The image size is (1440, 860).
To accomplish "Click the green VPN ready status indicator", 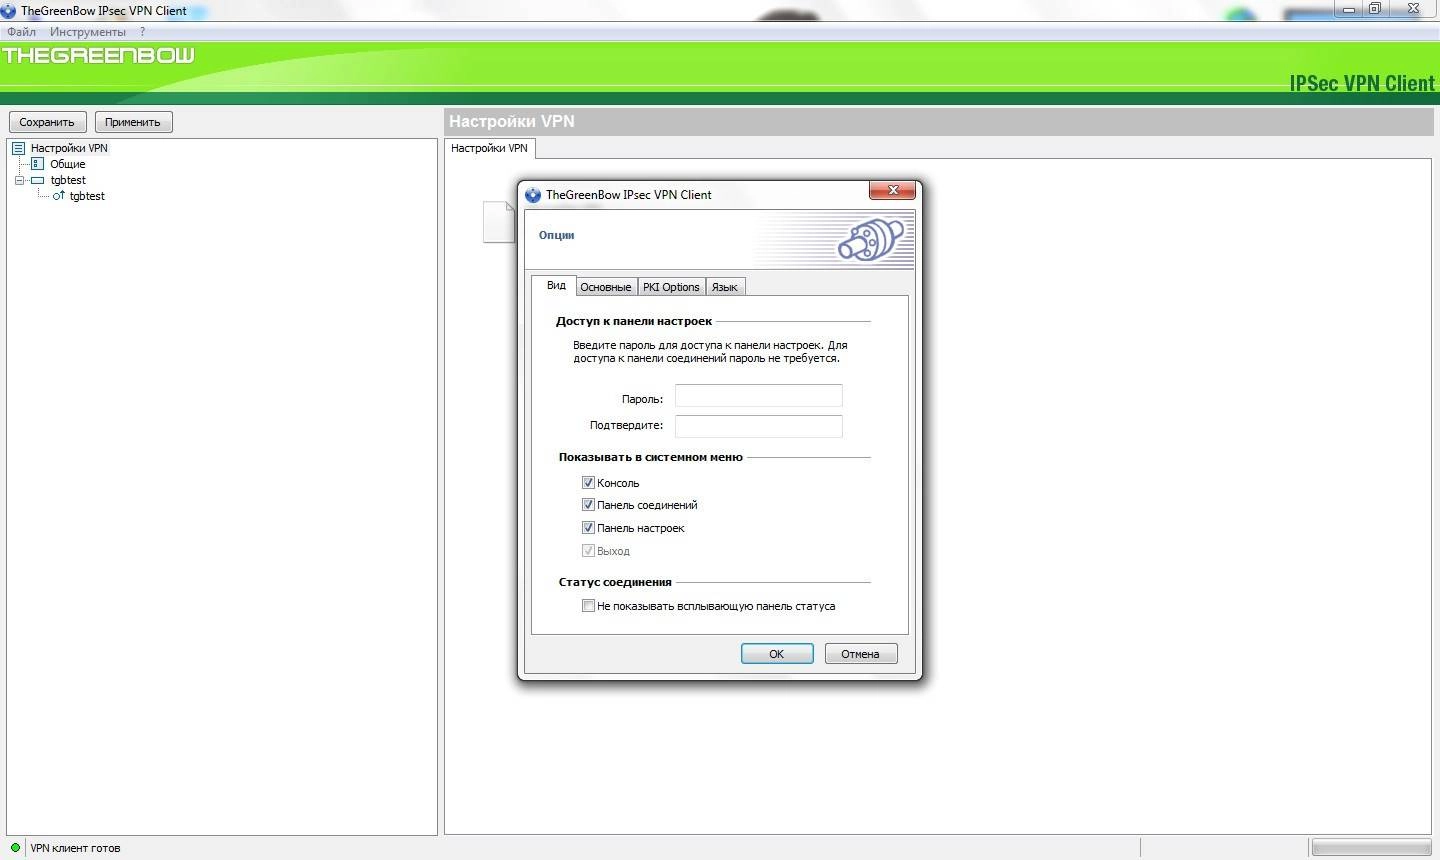I will (x=15, y=848).
